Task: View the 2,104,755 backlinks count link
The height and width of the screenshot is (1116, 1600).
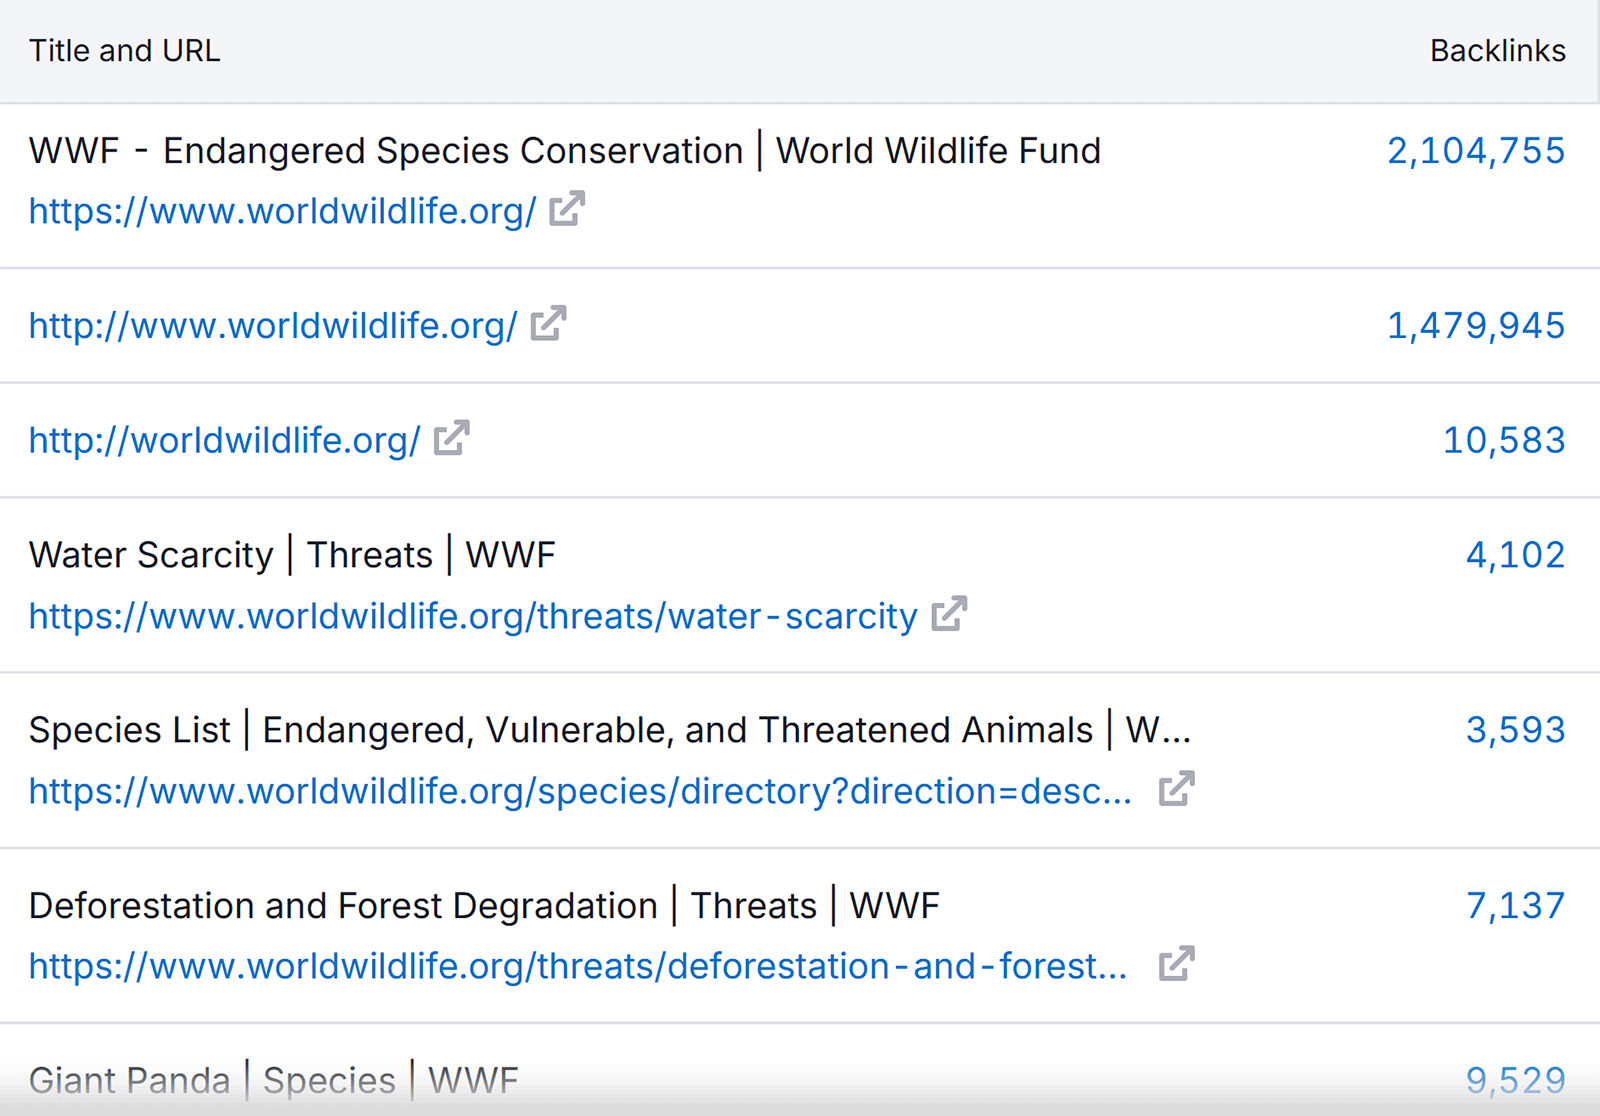Action: pos(1475,150)
